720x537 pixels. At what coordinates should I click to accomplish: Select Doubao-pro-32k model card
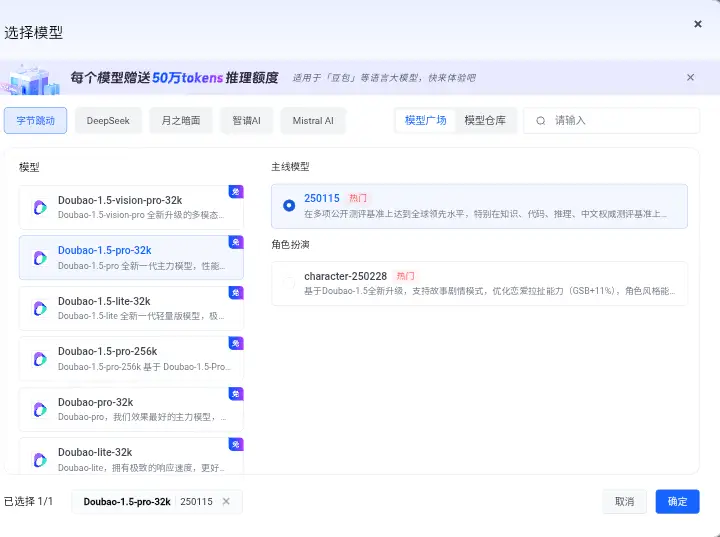pyautogui.click(x=131, y=410)
